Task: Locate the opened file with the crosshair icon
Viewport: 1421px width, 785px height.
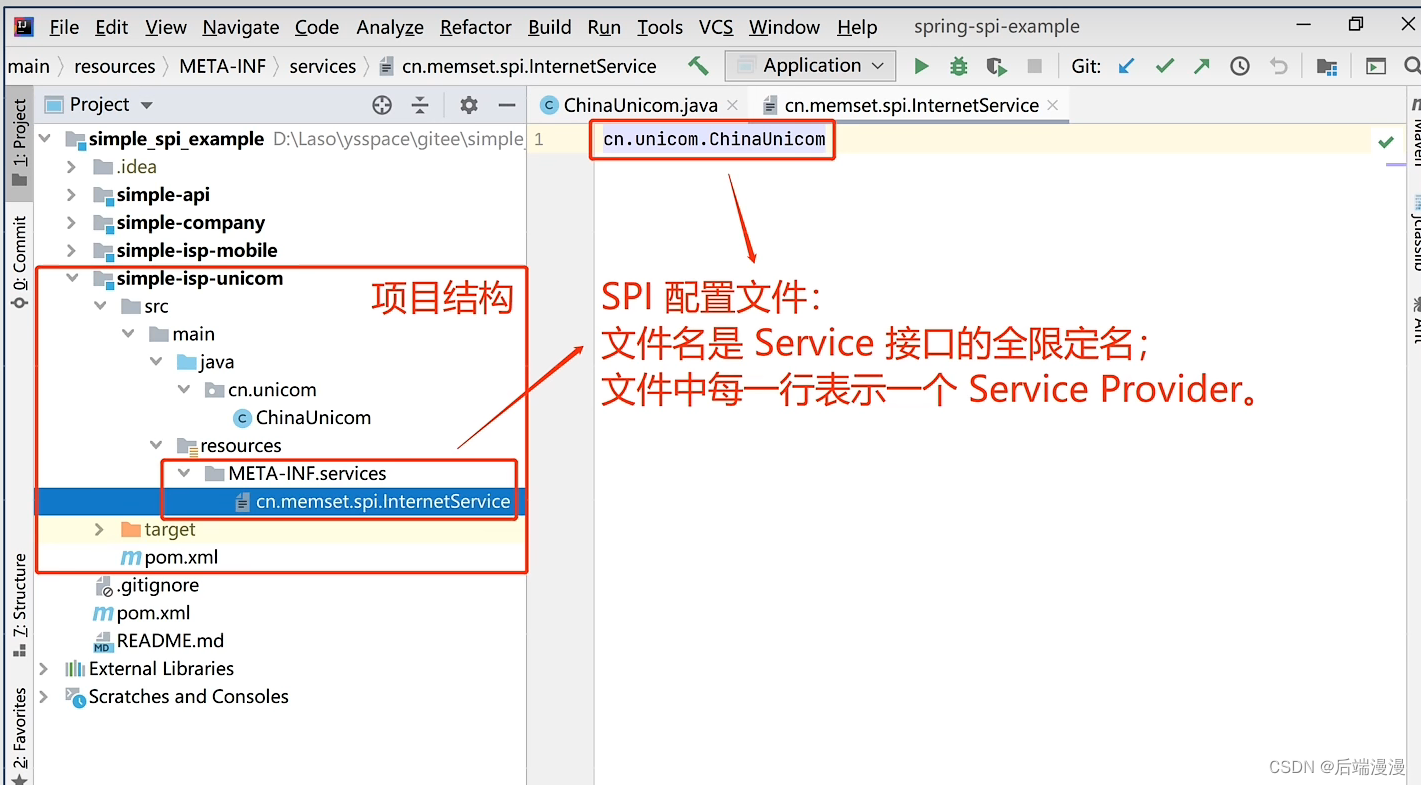Action: (x=382, y=105)
